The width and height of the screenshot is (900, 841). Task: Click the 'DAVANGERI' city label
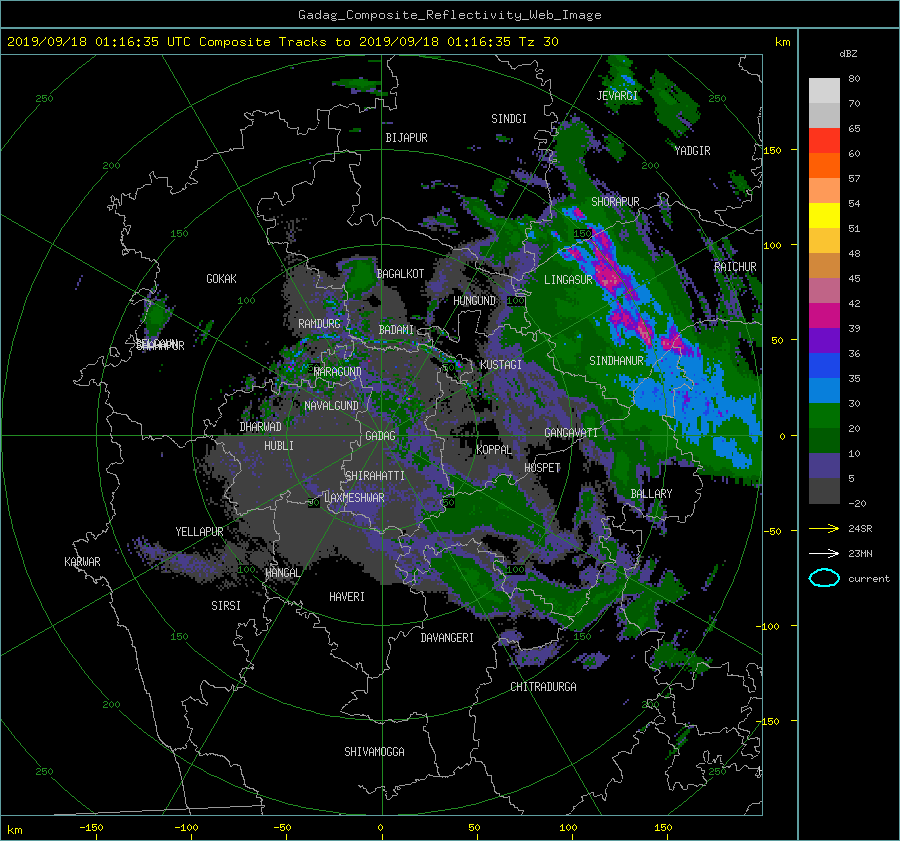(x=447, y=638)
